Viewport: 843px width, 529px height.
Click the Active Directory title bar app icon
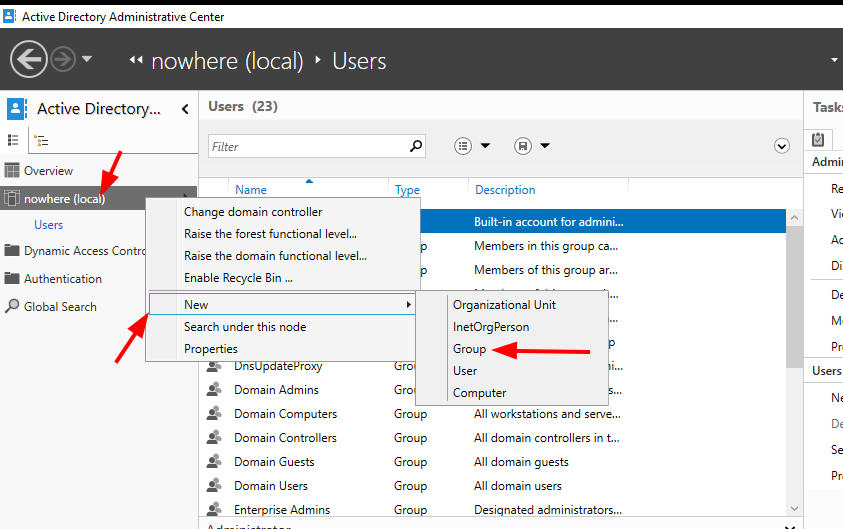pos(9,16)
